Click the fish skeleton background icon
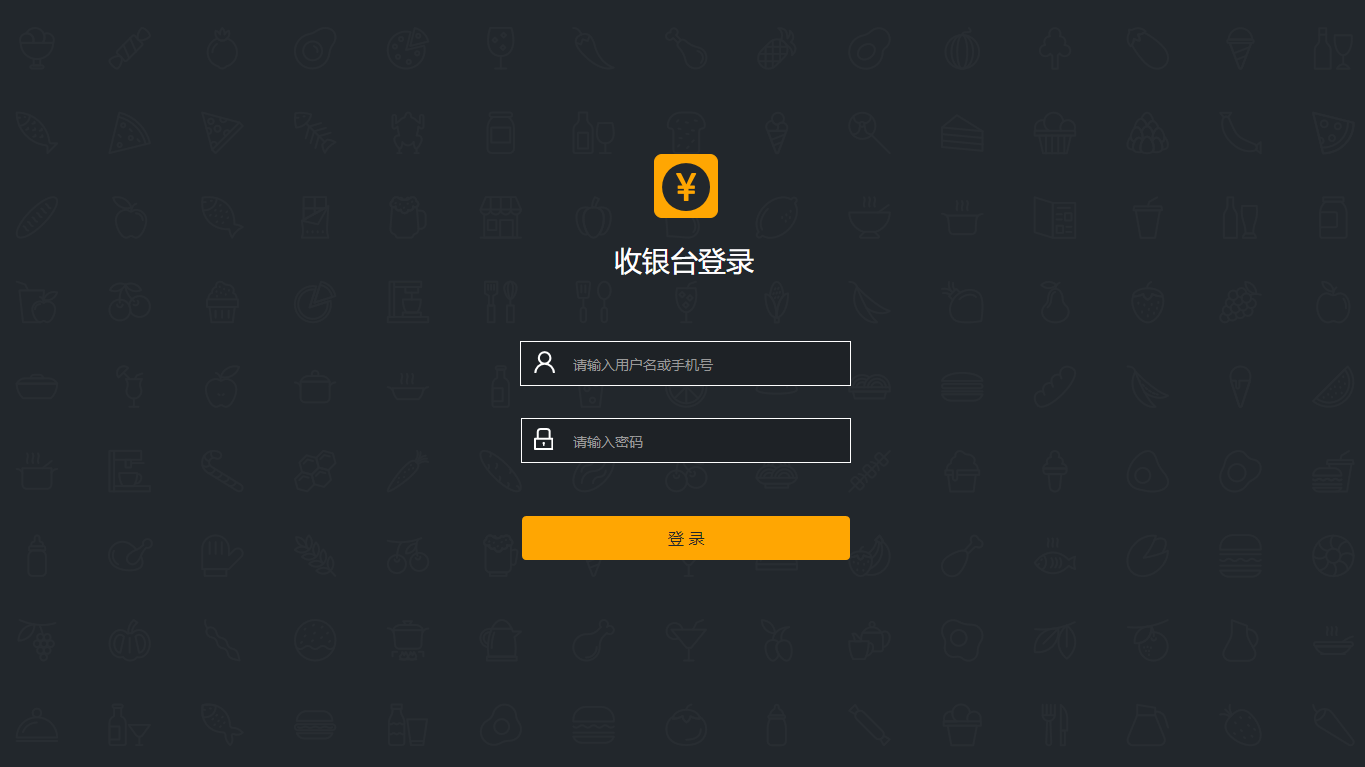Viewport: 1365px width, 767px height. tap(315, 132)
